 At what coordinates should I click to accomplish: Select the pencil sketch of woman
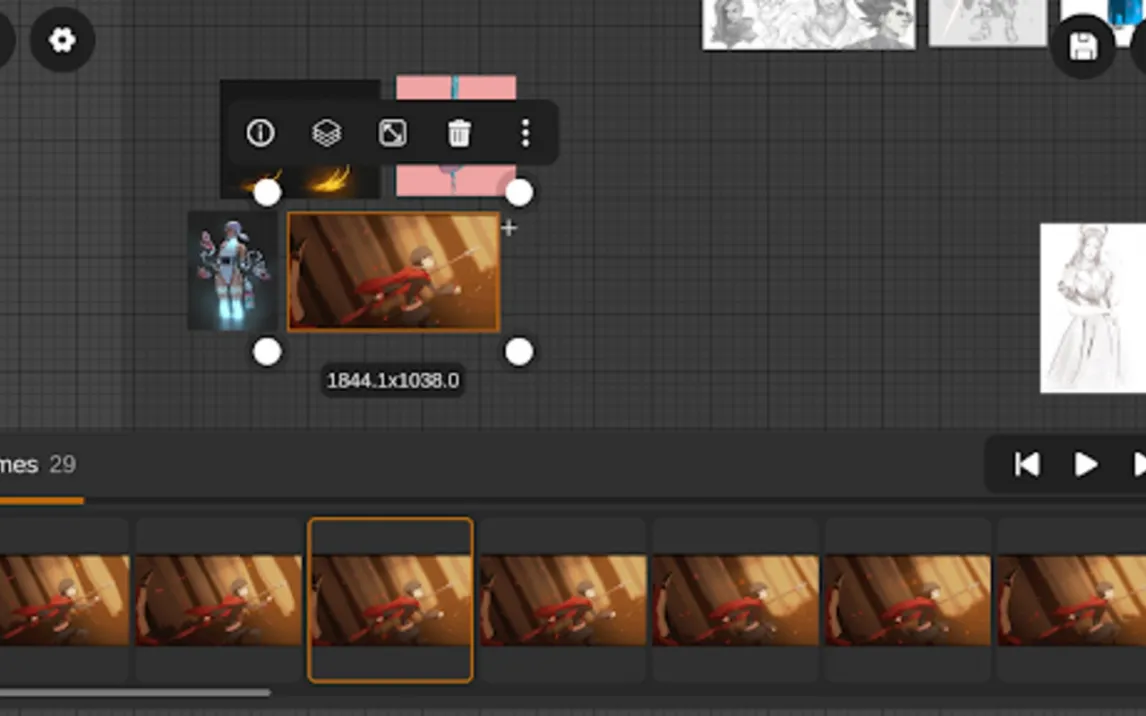(x=1091, y=307)
